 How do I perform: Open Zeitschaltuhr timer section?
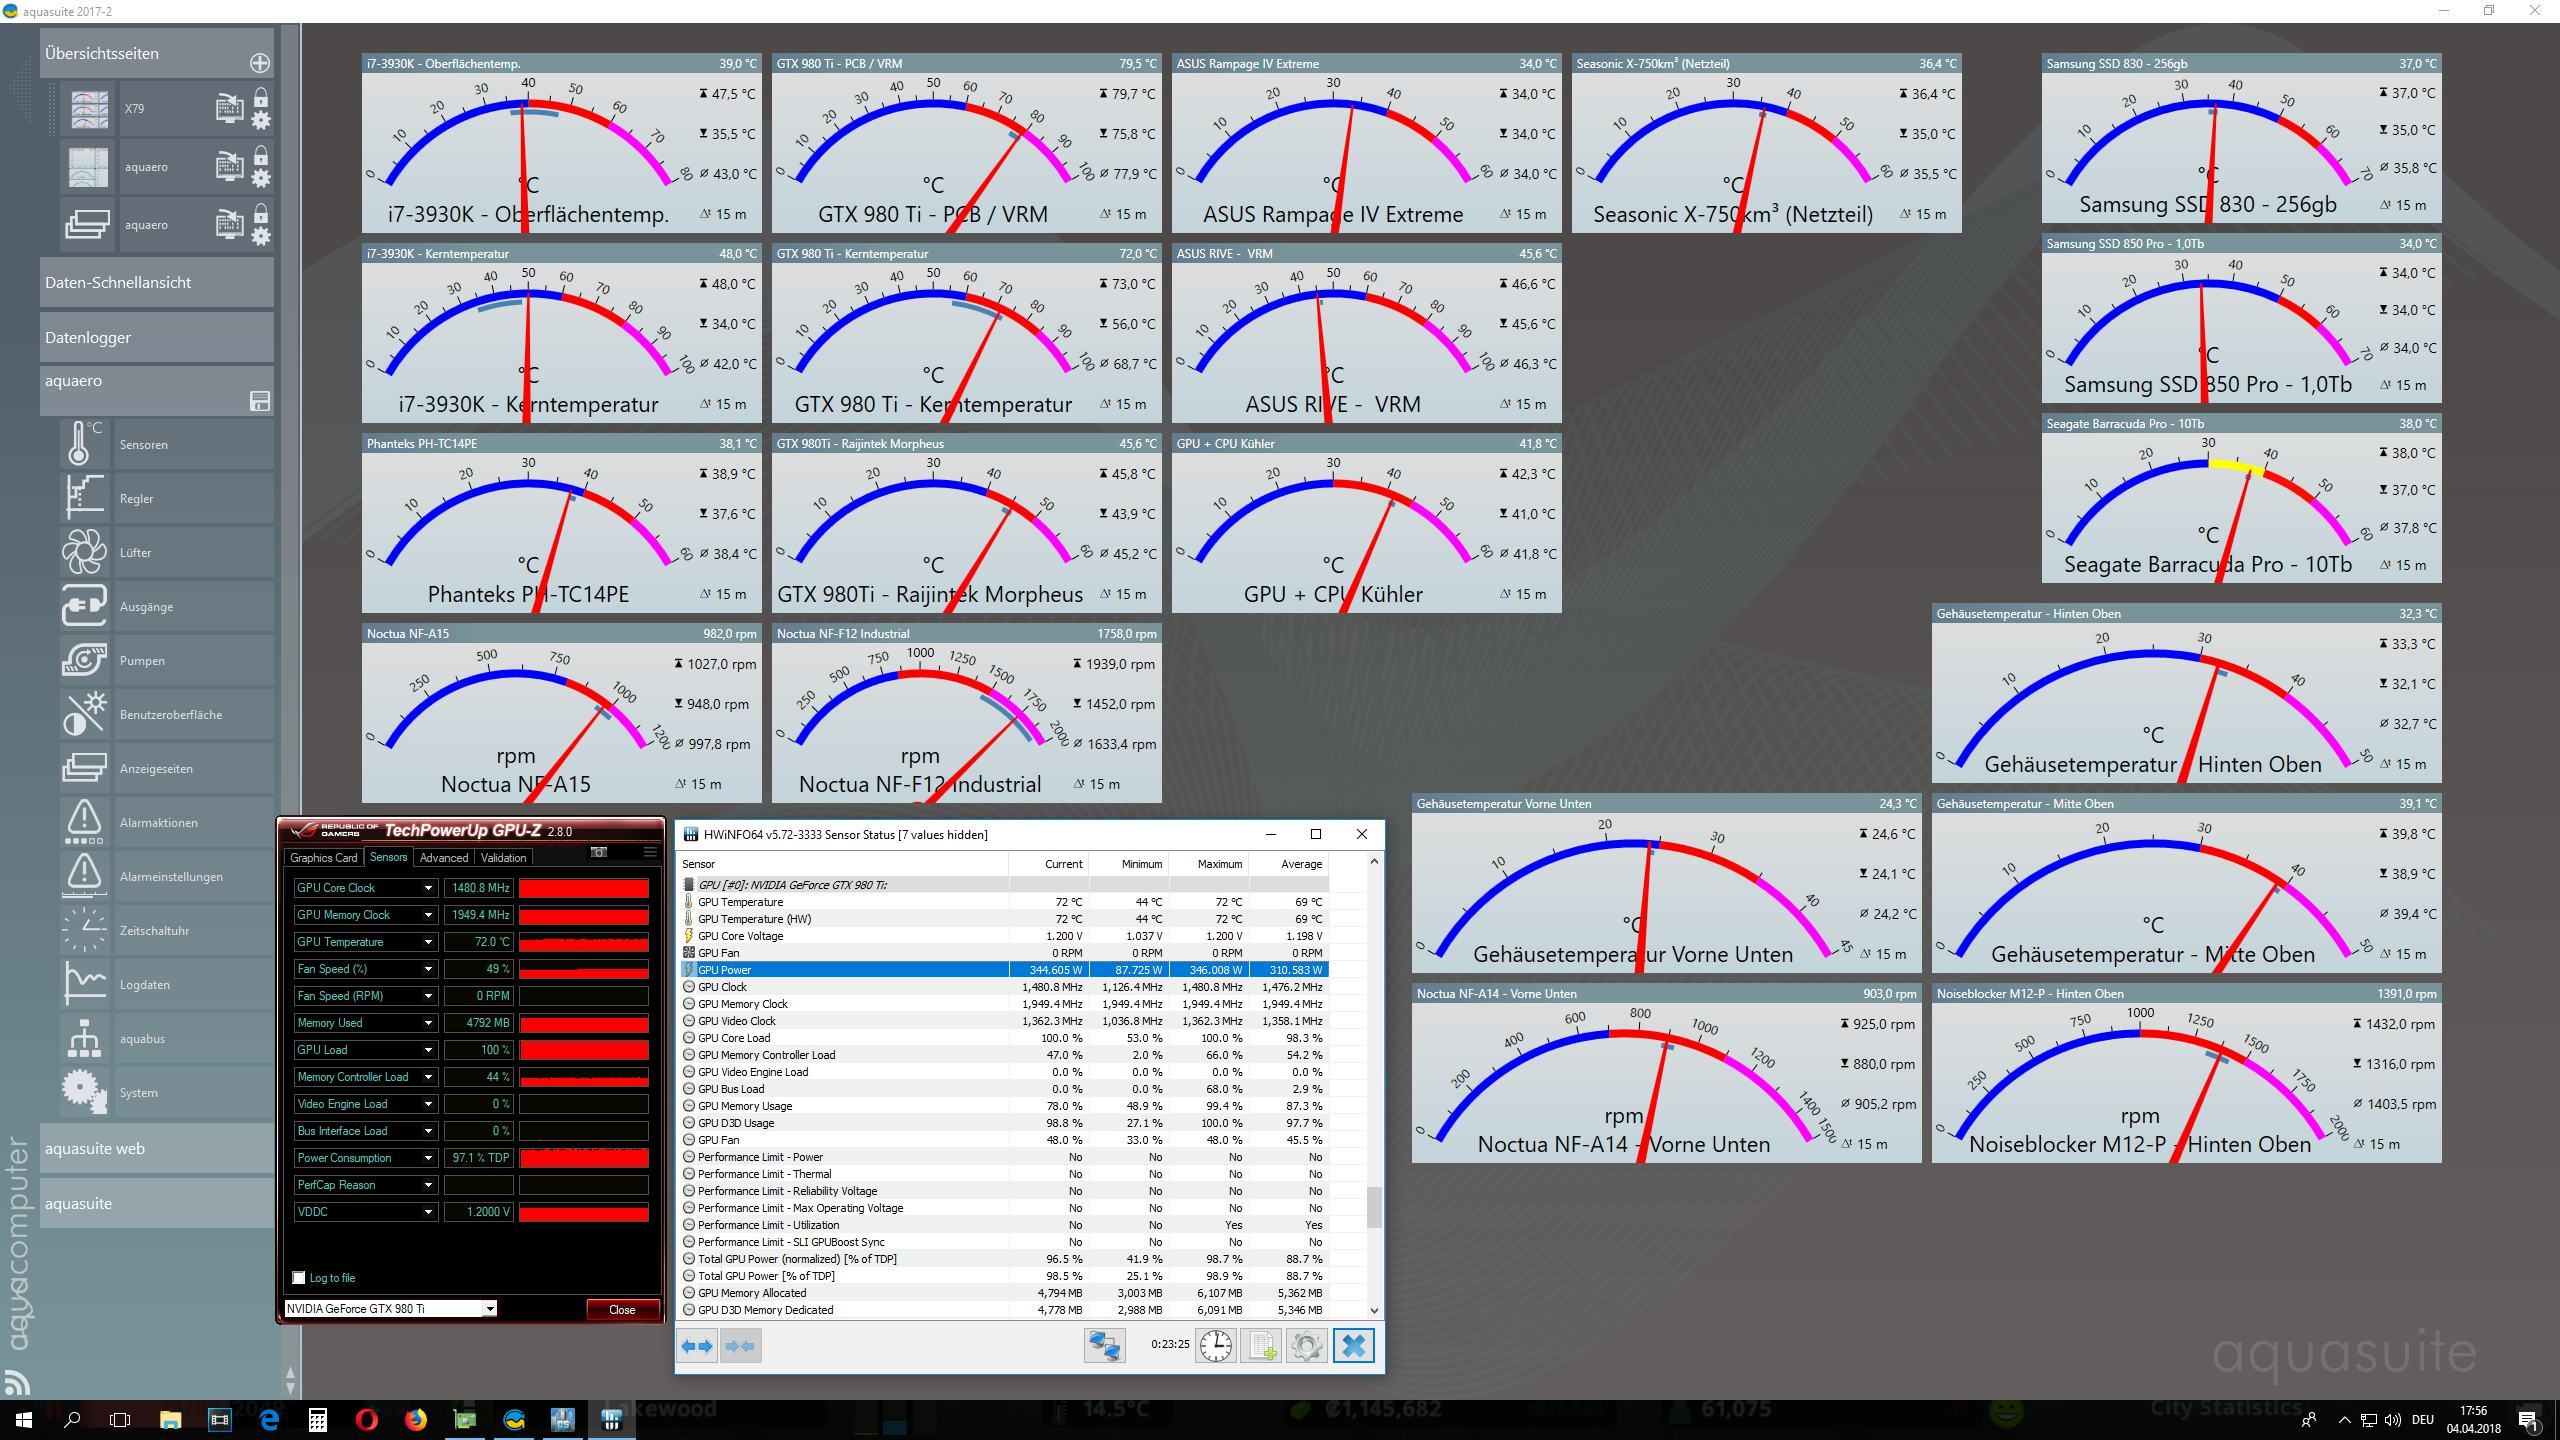point(167,931)
